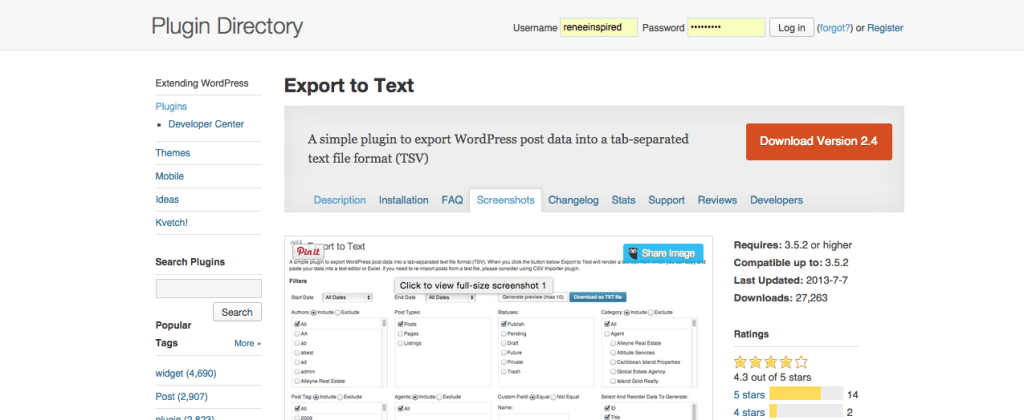Click the empty fifth rating star

pyautogui.click(x=801, y=362)
